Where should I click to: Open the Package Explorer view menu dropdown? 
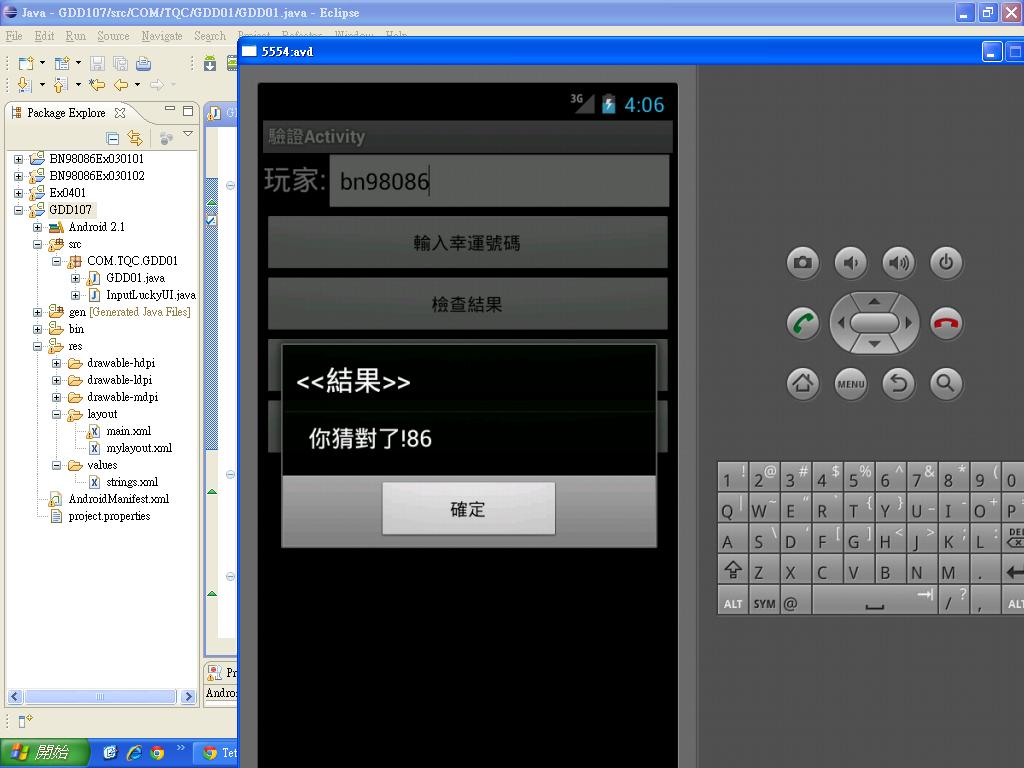187,135
